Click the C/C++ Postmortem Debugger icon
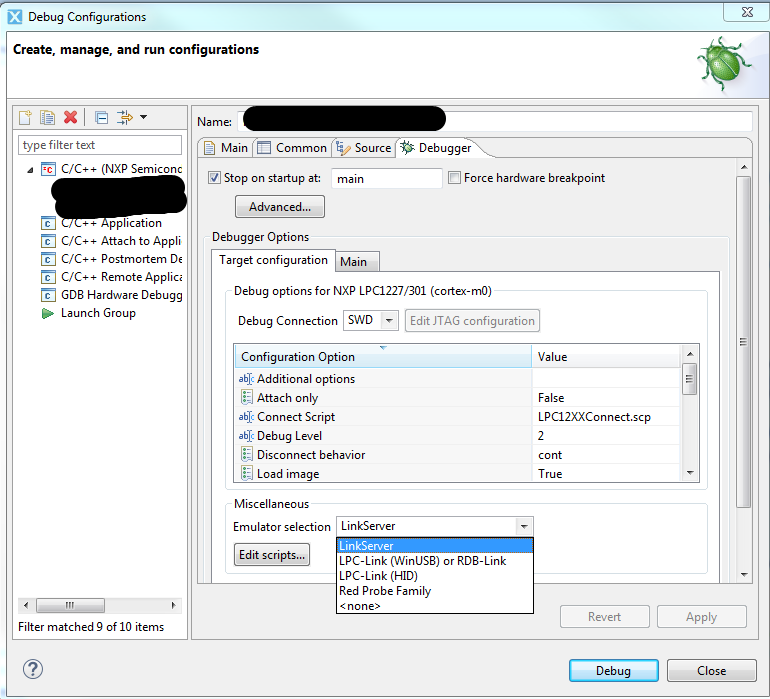Screen dimensions: 770x699 pos(48,259)
